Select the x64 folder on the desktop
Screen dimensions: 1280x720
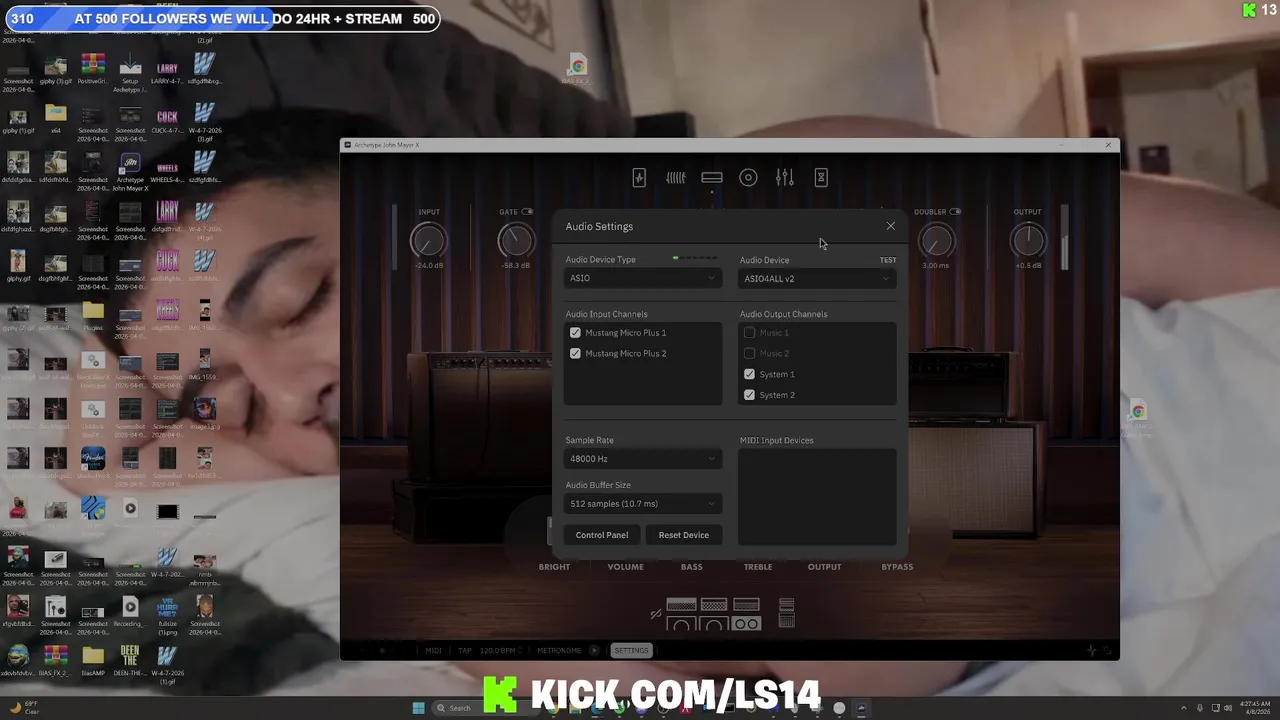coord(56,119)
